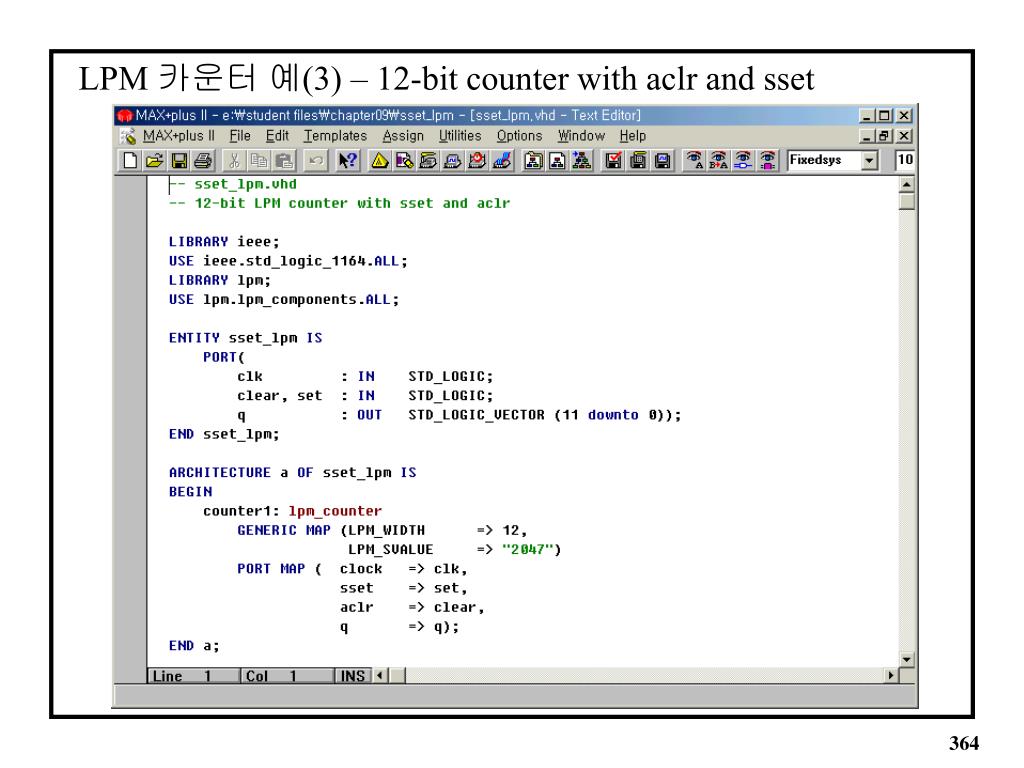Click the text "LPM_SVALUE"
This screenshot has height=768, width=1024.
click(390, 549)
